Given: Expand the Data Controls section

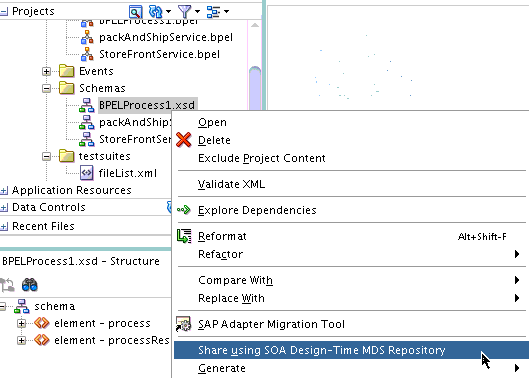Looking at the screenshot, I should (4, 208).
